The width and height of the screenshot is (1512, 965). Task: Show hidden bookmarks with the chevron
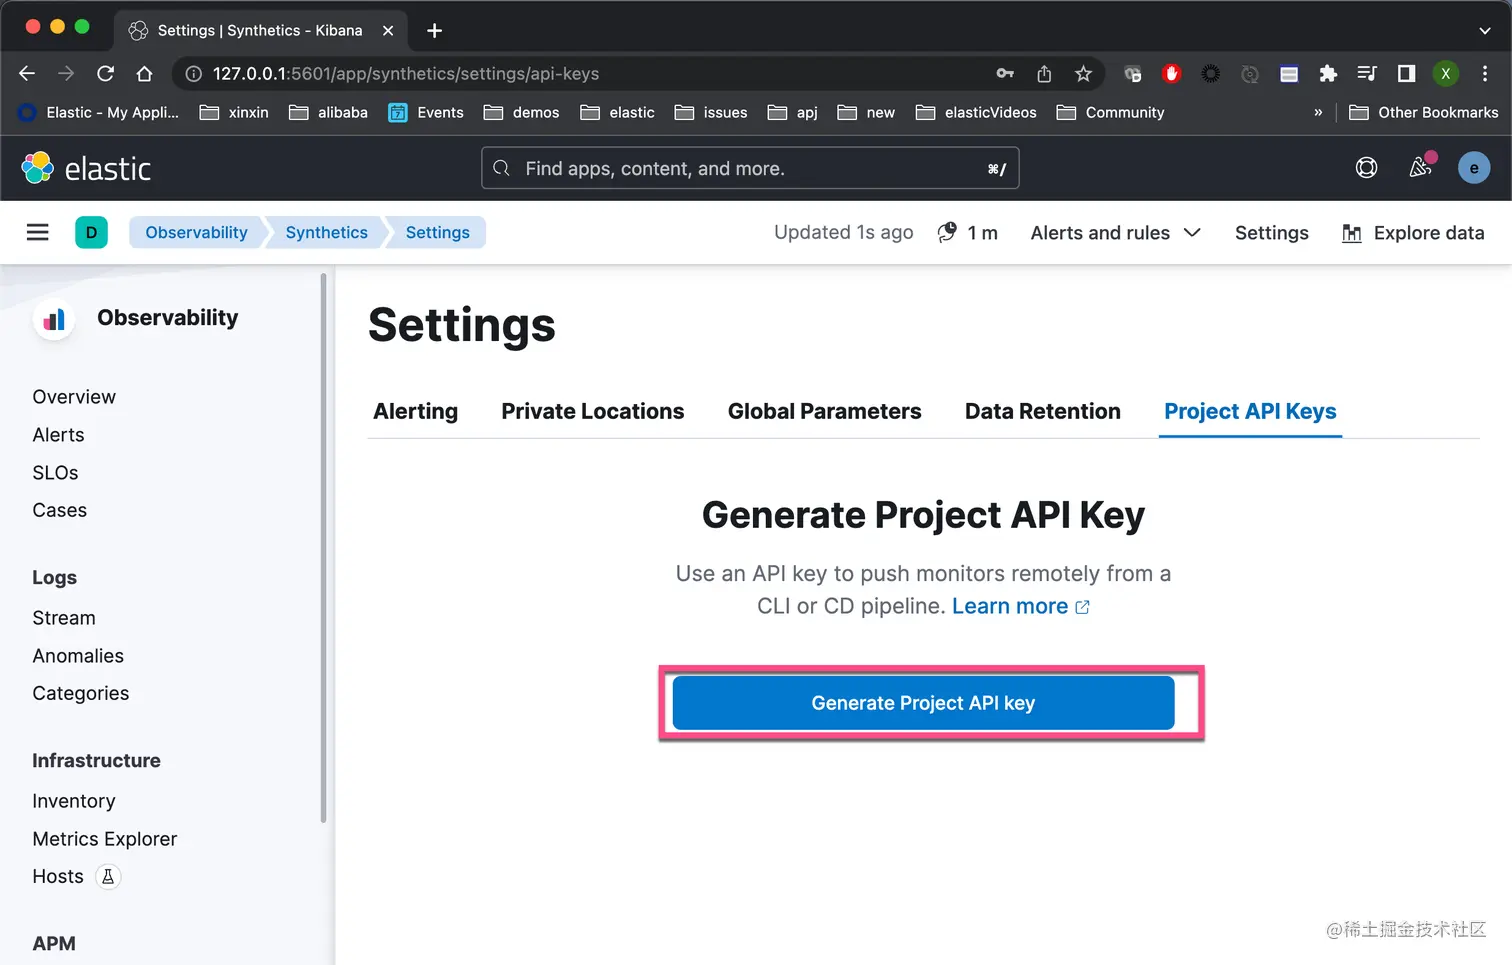pos(1318,112)
